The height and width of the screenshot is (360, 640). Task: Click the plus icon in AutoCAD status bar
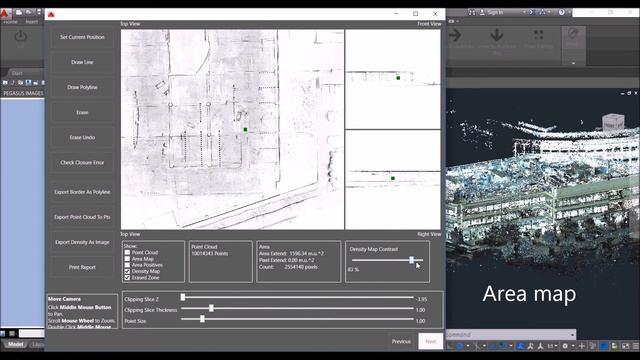tap(582, 346)
